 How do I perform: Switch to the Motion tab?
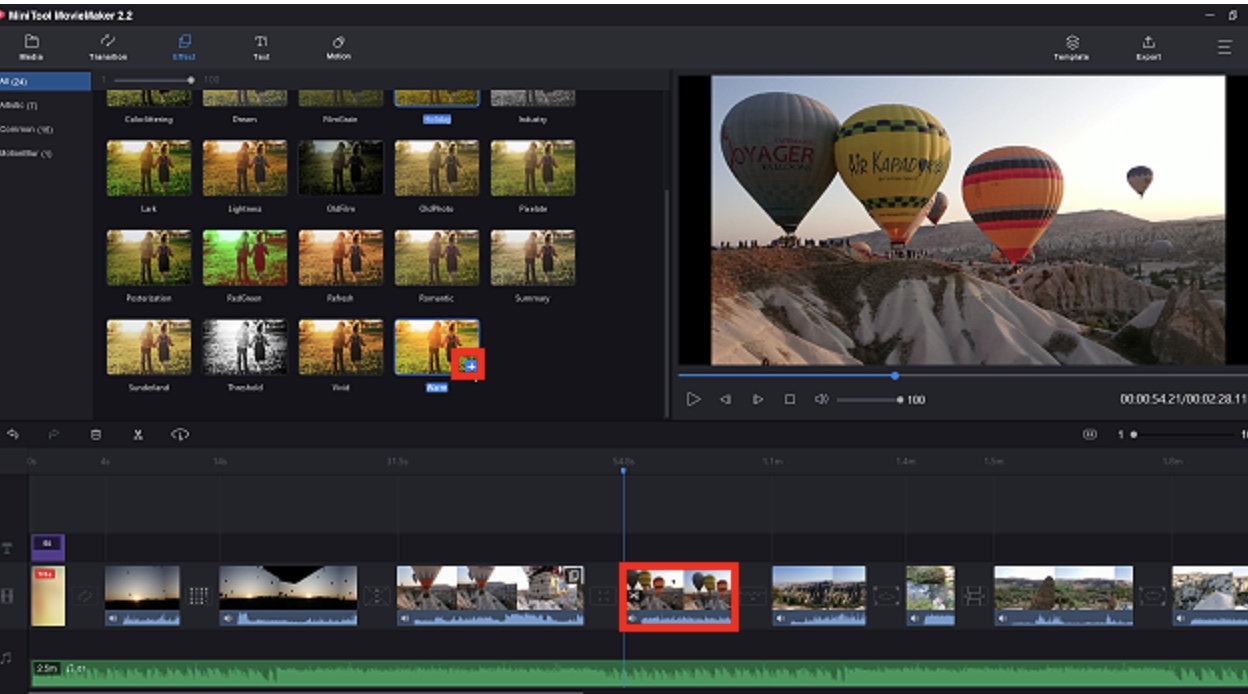pos(338,47)
